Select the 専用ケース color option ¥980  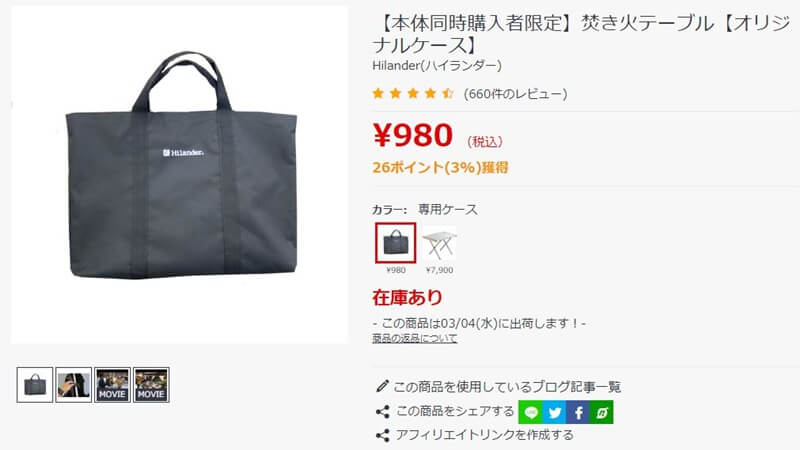coord(395,243)
